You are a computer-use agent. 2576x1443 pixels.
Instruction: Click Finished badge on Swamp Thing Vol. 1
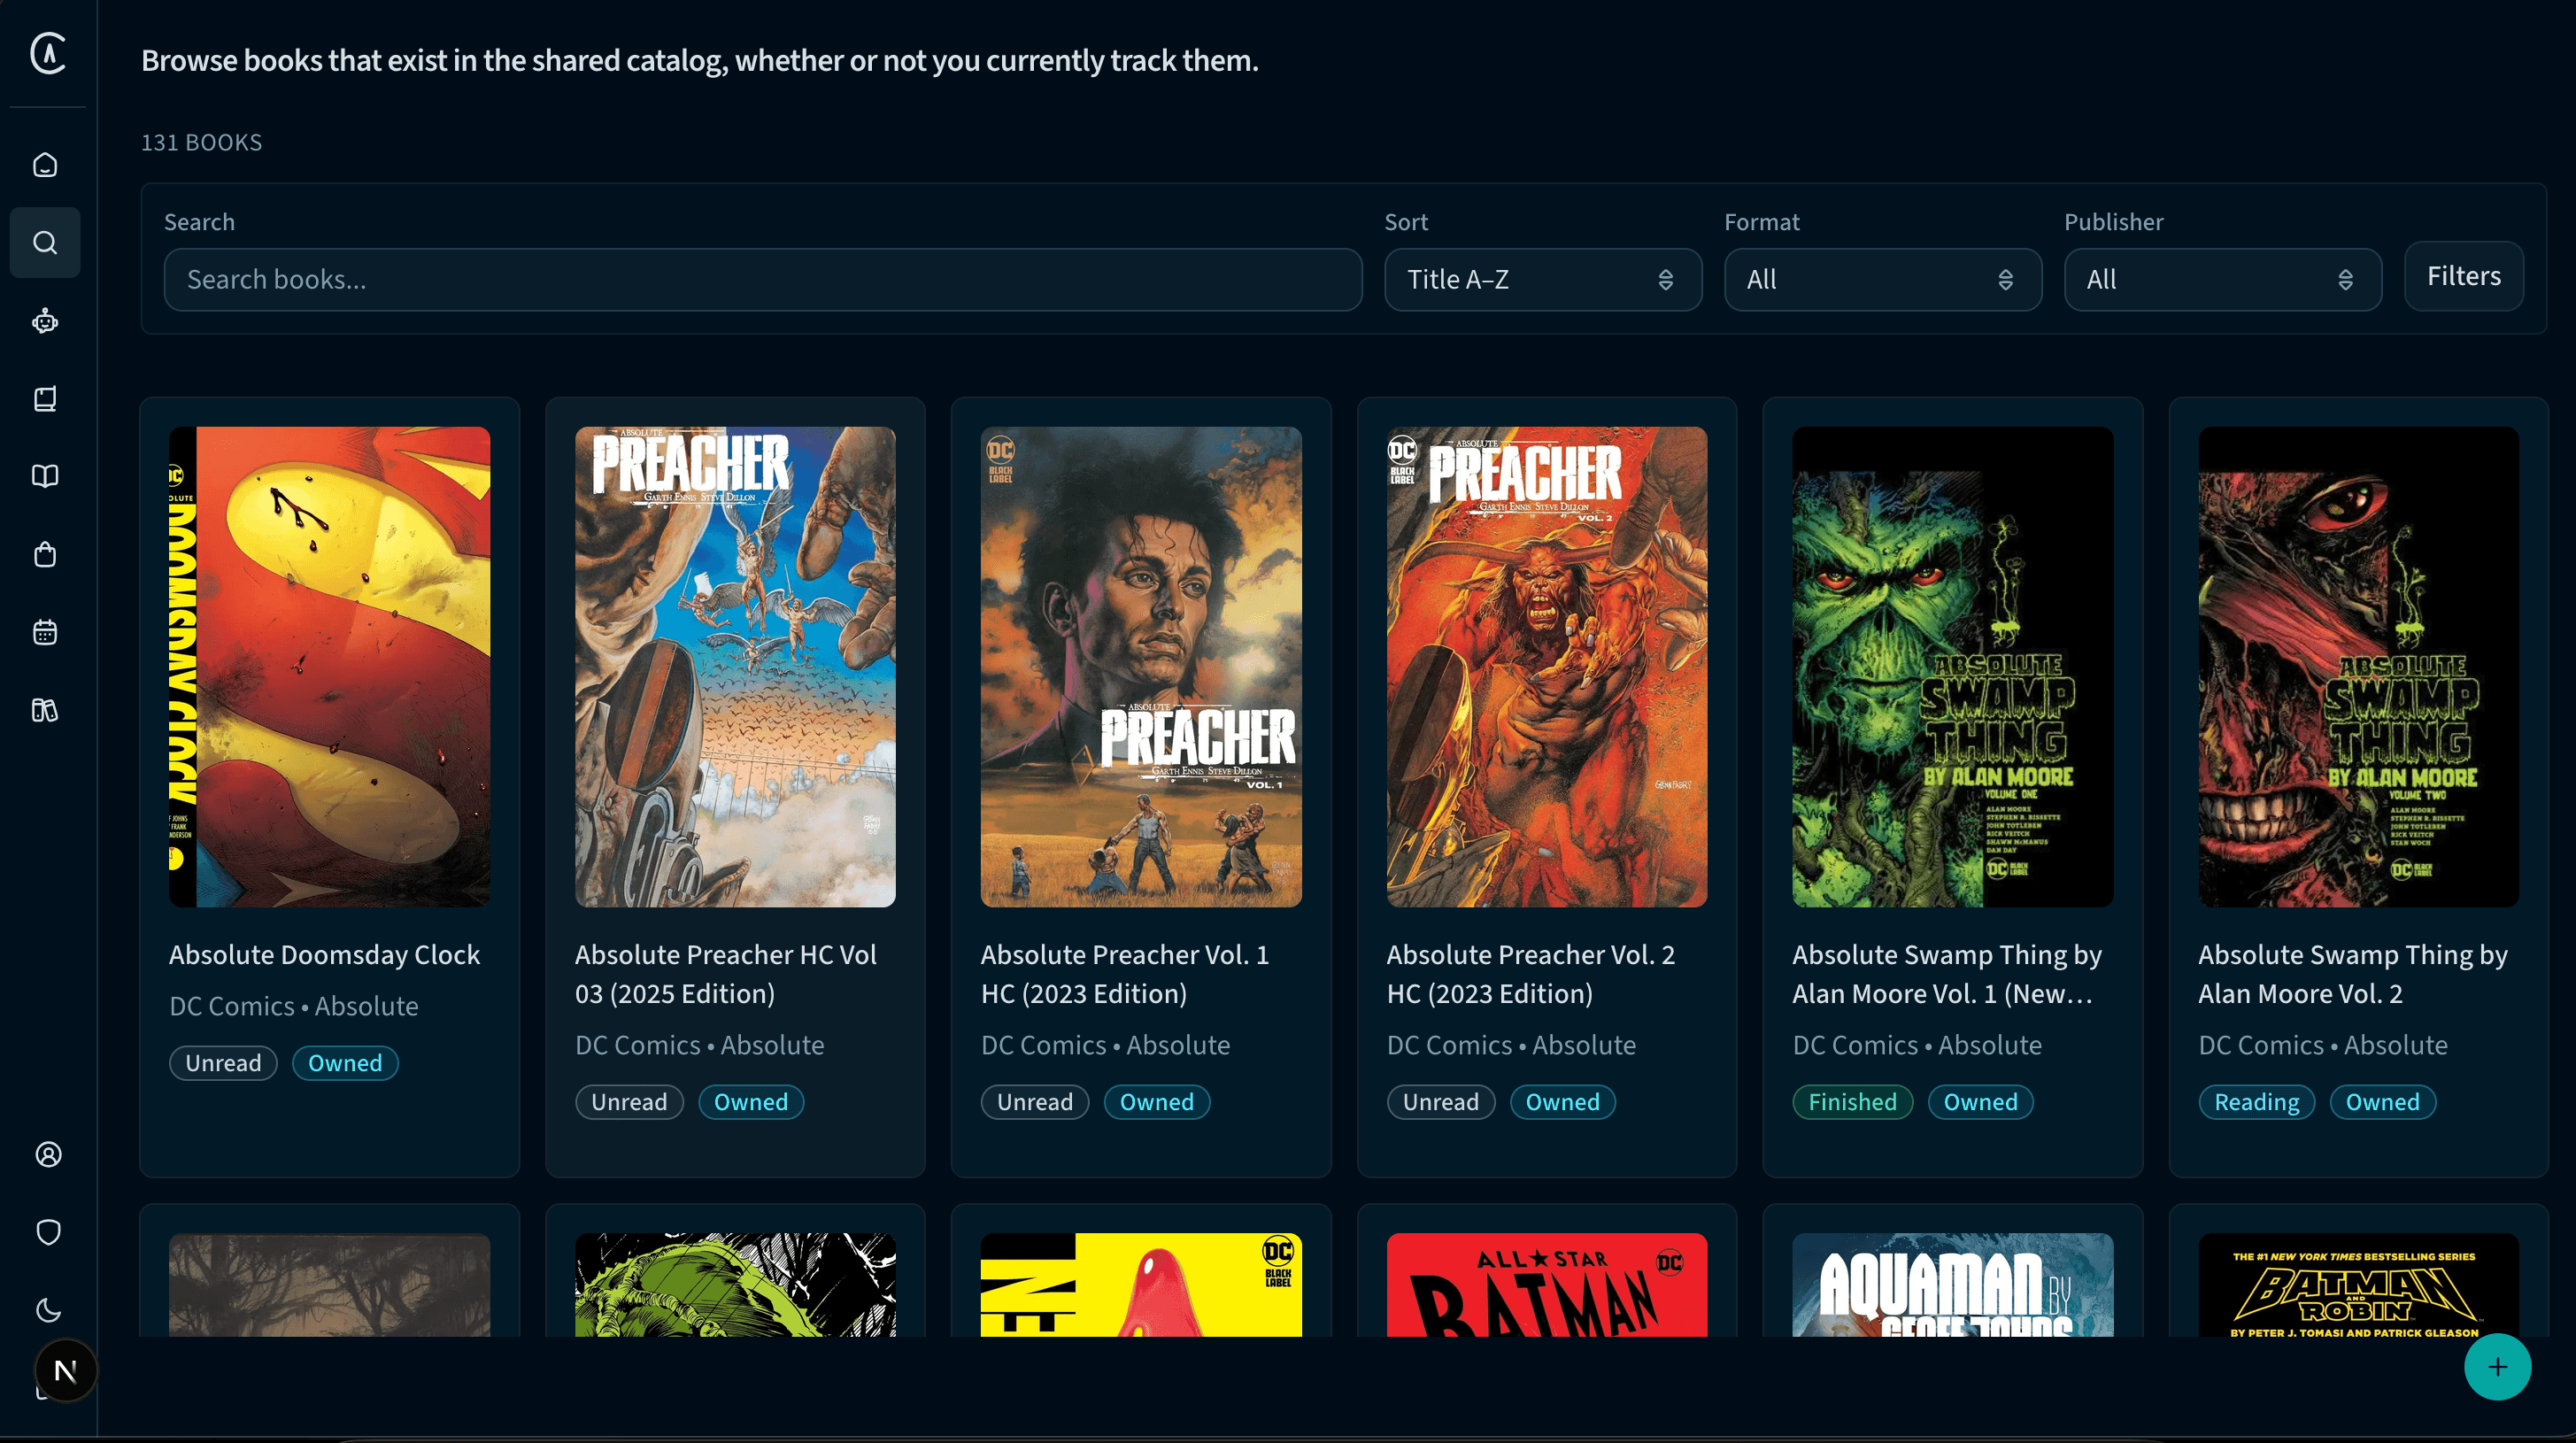[x=1853, y=1102]
